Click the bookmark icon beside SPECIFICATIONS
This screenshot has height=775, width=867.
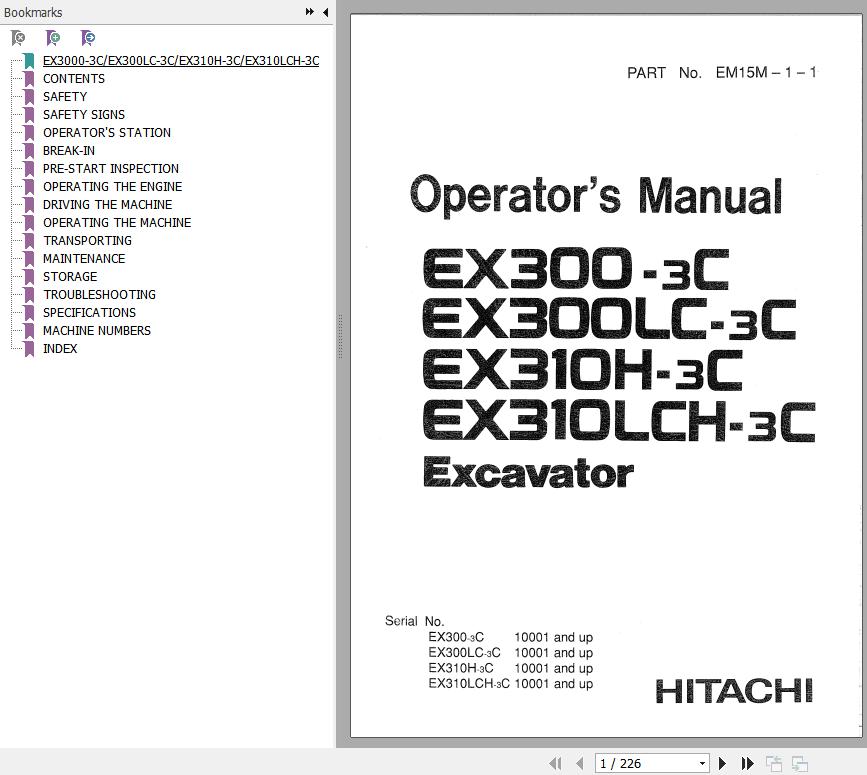(x=29, y=312)
